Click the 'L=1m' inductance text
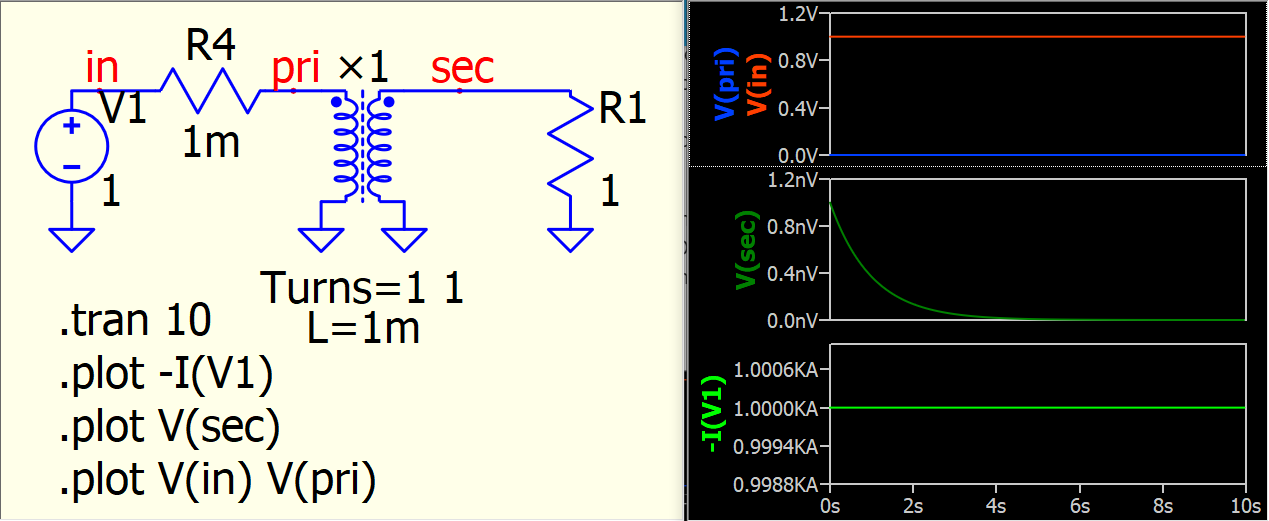This screenshot has width=1269, height=521. click(363, 328)
